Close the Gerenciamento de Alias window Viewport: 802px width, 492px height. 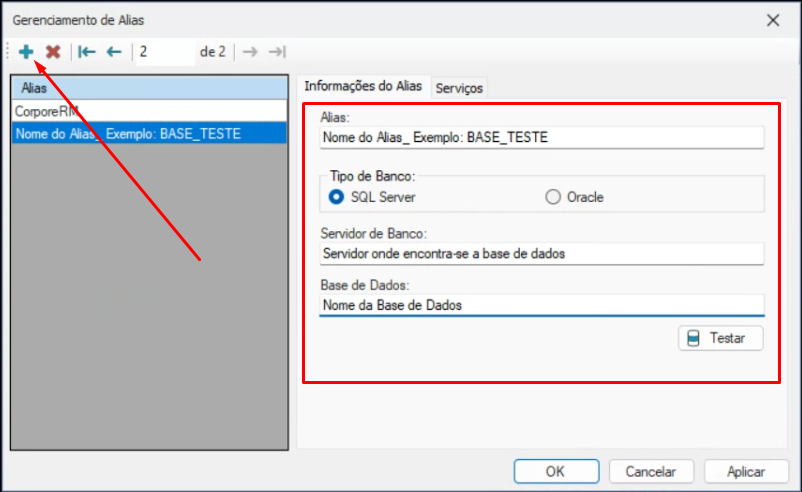click(x=773, y=20)
